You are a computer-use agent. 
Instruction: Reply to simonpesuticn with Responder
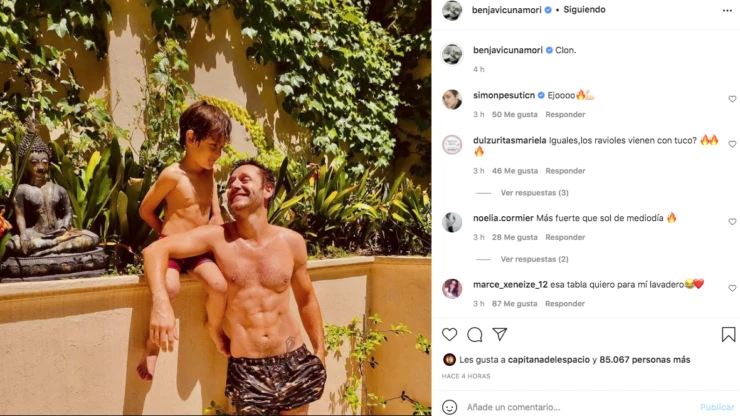565,114
